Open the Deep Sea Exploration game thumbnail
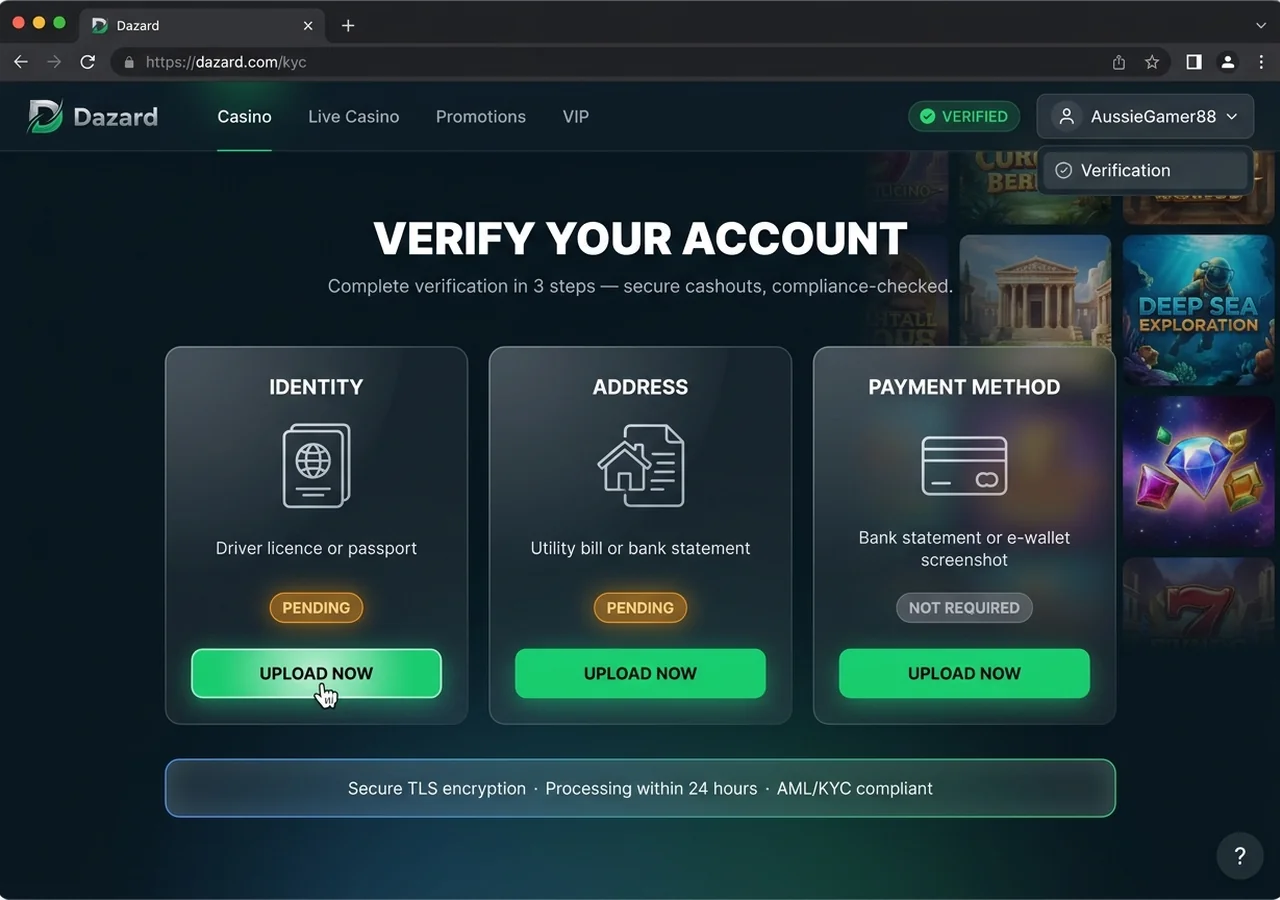The image size is (1280, 900). (x=1198, y=311)
